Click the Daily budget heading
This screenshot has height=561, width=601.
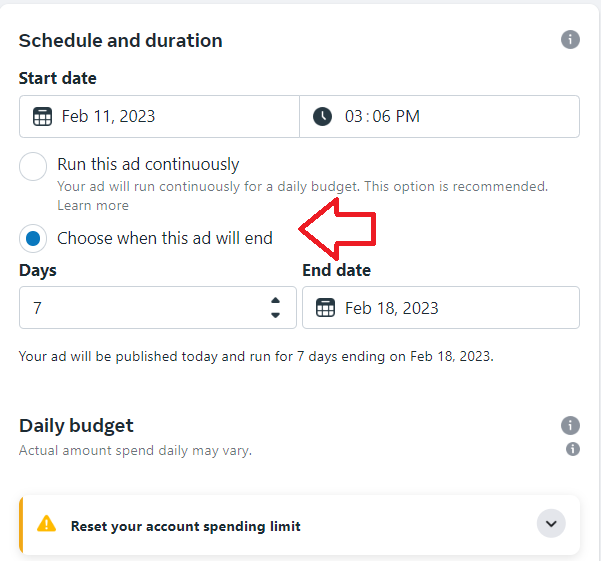click(x=76, y=426)
